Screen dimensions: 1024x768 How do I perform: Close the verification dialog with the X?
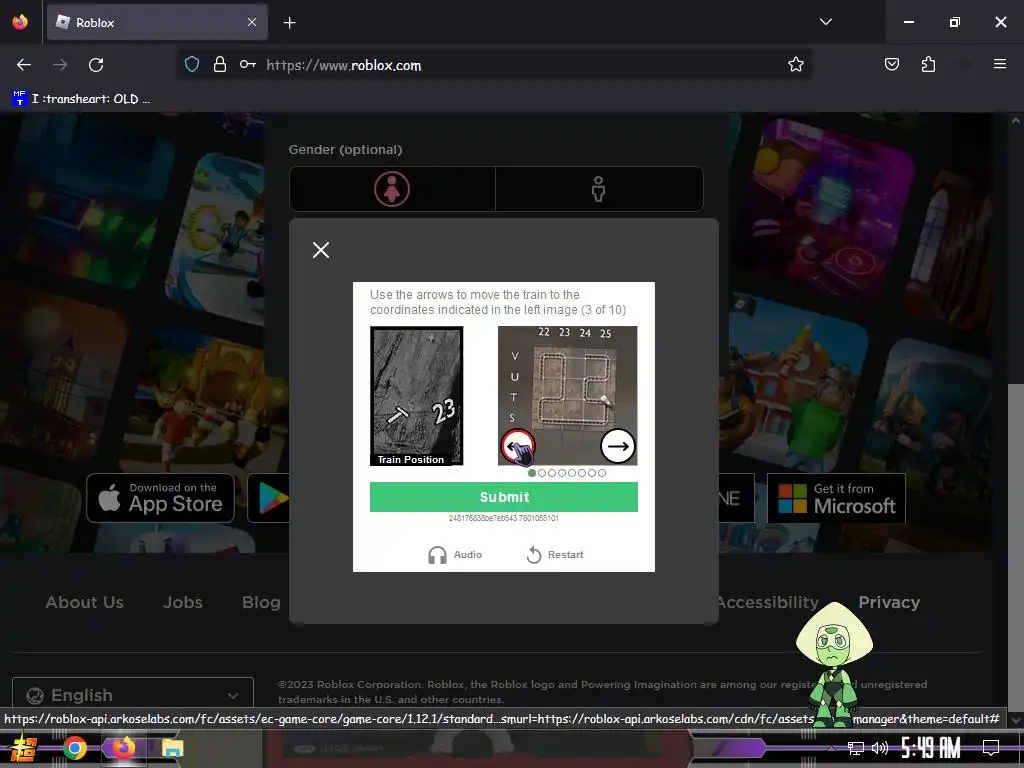(321, 250)
